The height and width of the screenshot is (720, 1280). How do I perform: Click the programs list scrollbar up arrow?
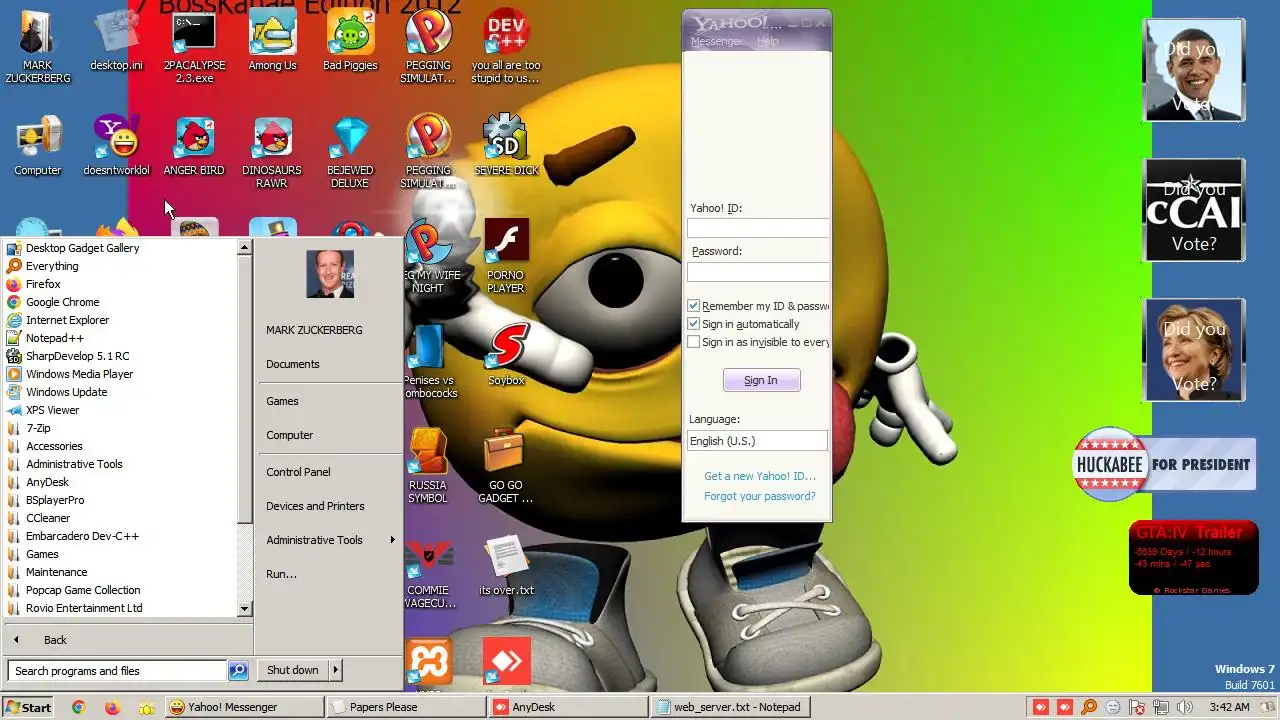pyautogui.click(x=244, y=247)
